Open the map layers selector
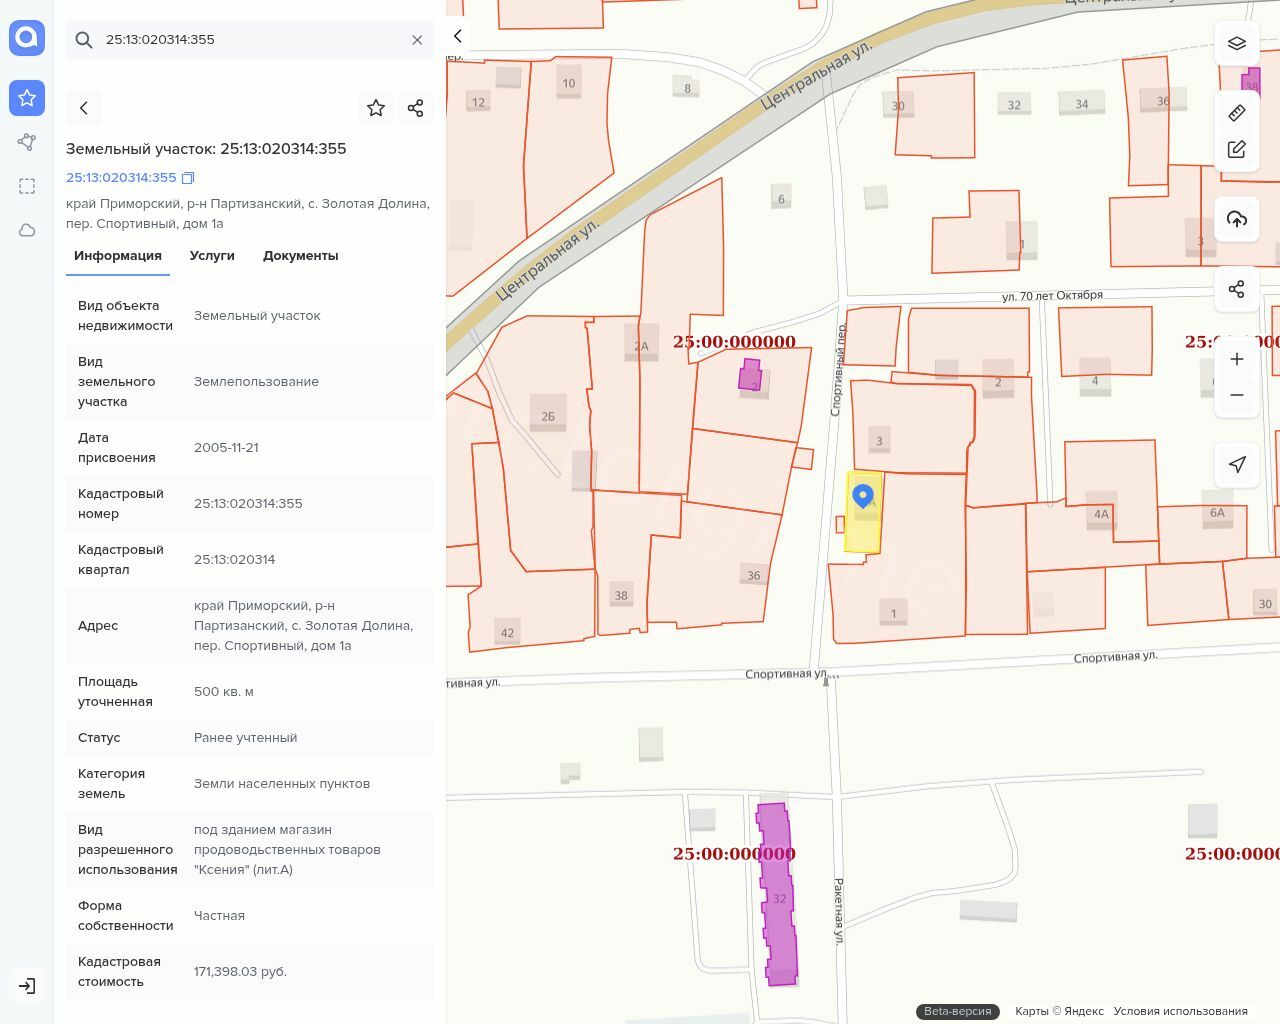This screenshot has width=1280, height=1024. click(1237, 43)
